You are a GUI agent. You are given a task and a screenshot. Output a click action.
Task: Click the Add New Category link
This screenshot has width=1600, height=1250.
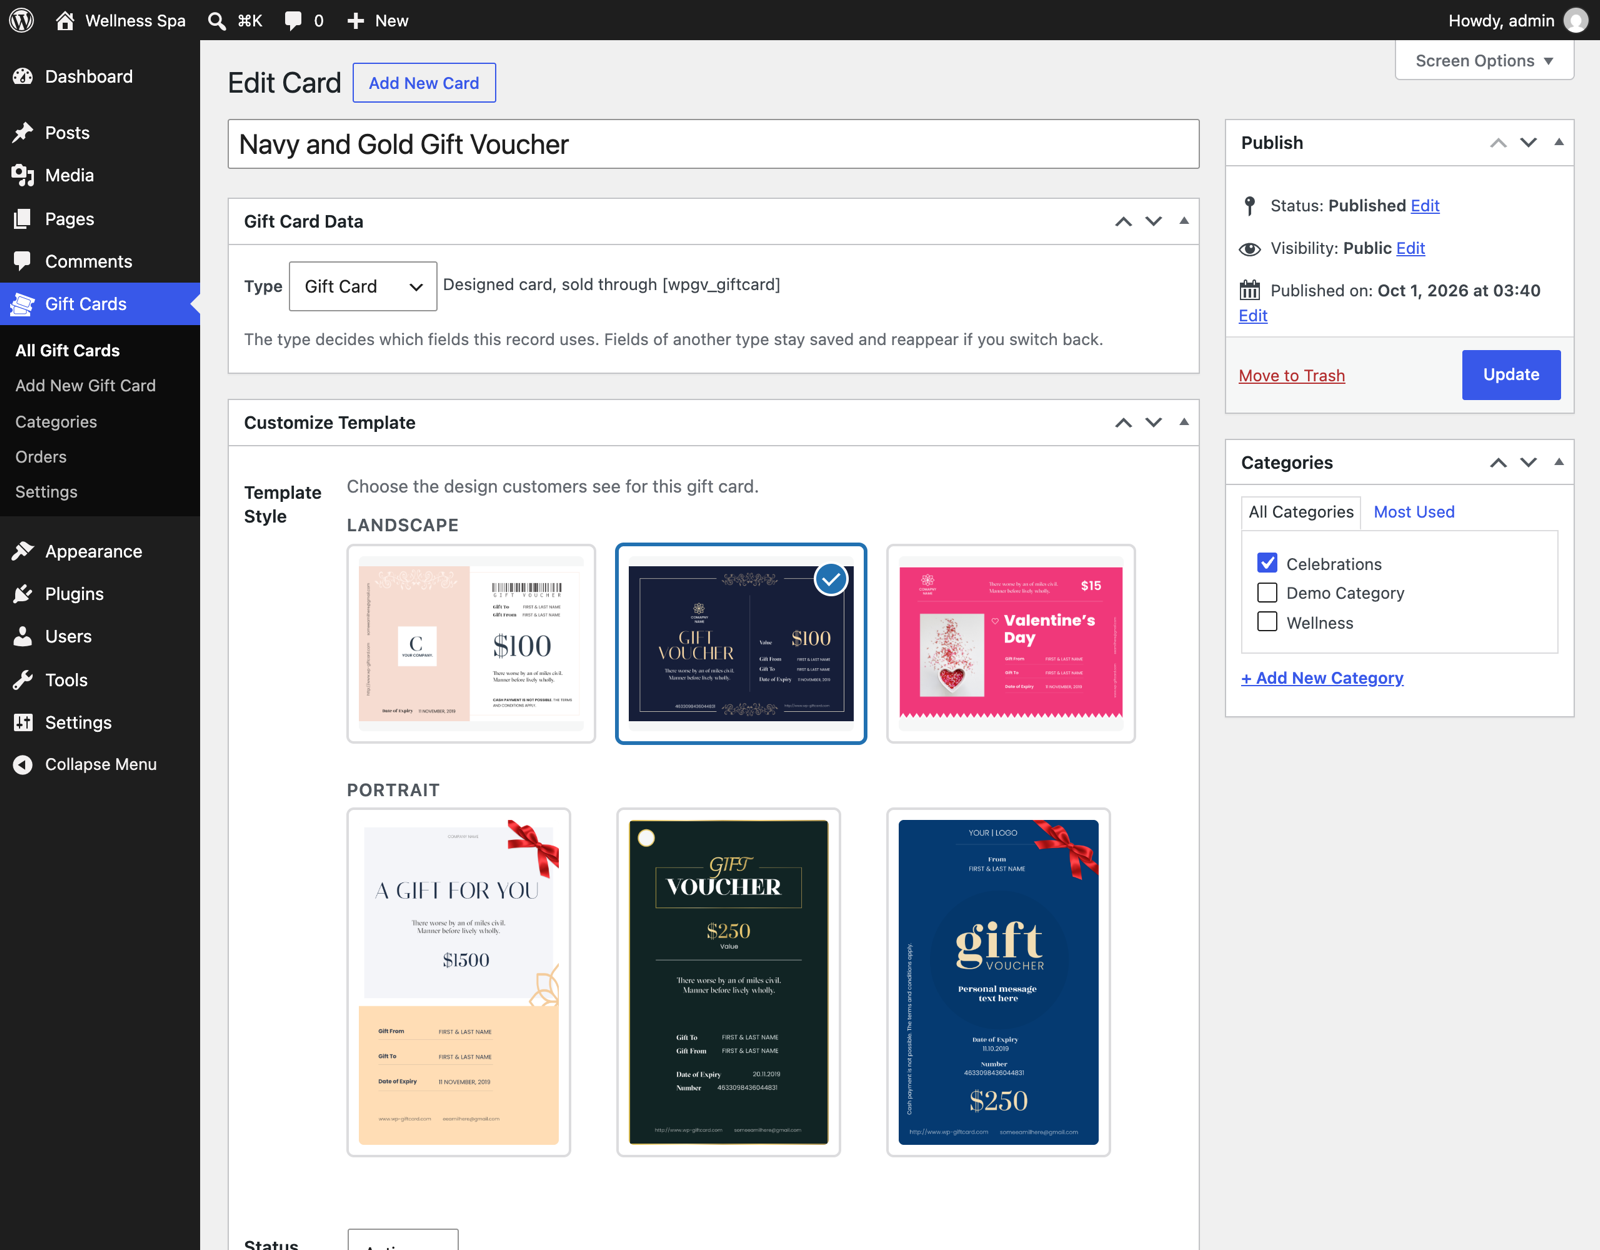(x=1322, y=678)
